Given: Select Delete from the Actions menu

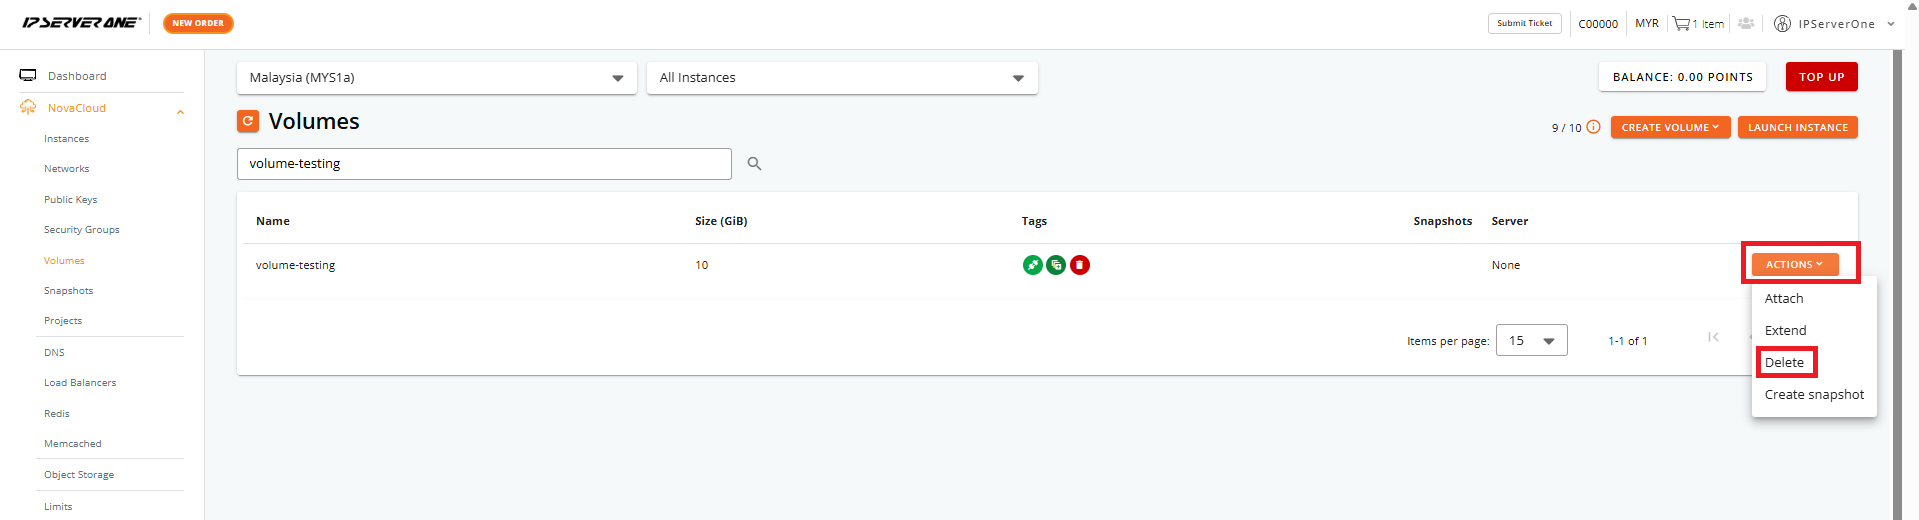Looking at the screenshot, I should click(1784, 363).
